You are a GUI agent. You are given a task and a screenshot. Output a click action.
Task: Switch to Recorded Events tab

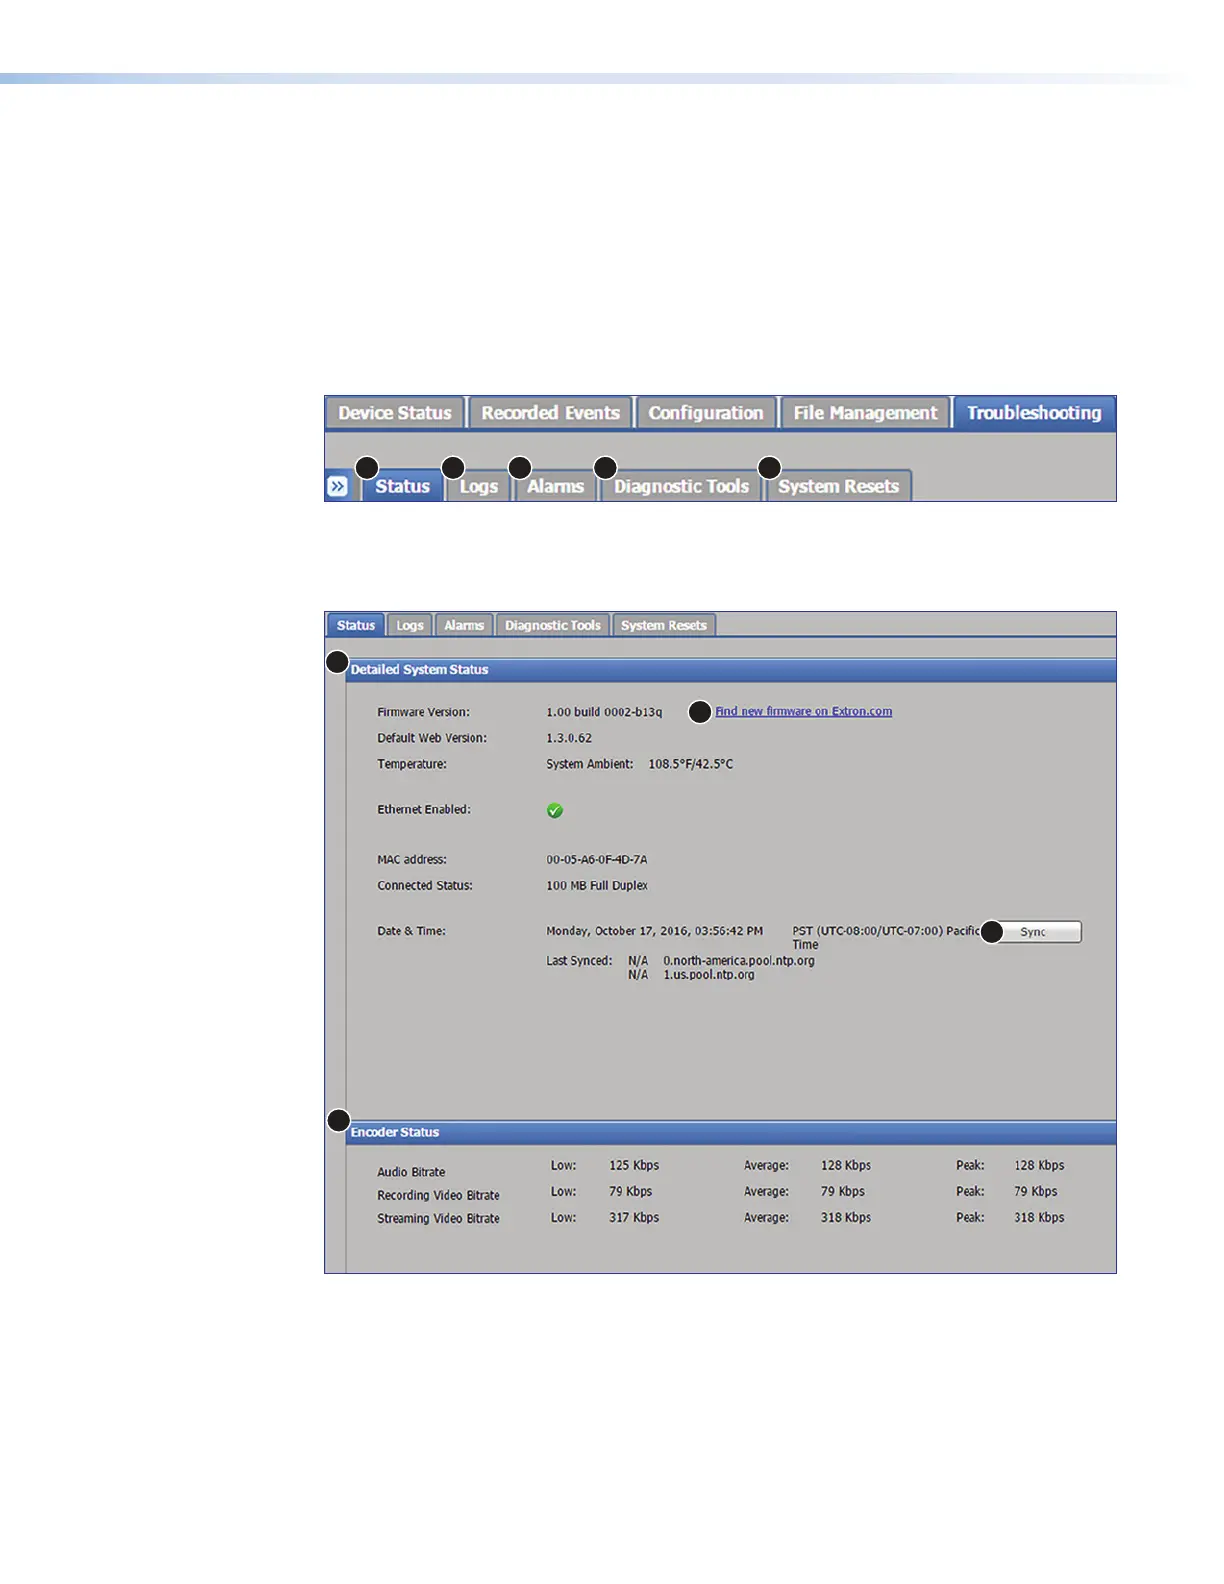pyautogui.click(x=550, y=413)
